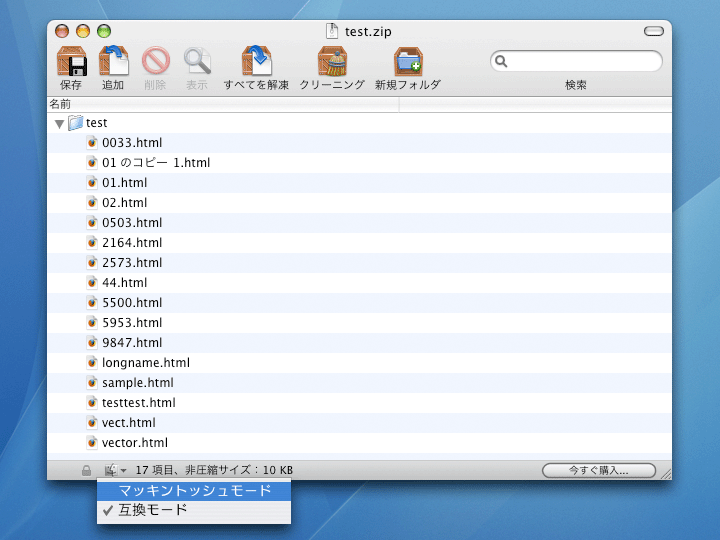Select file 2164.html
Screen dimensions: 720x540
tap(359, 243)
